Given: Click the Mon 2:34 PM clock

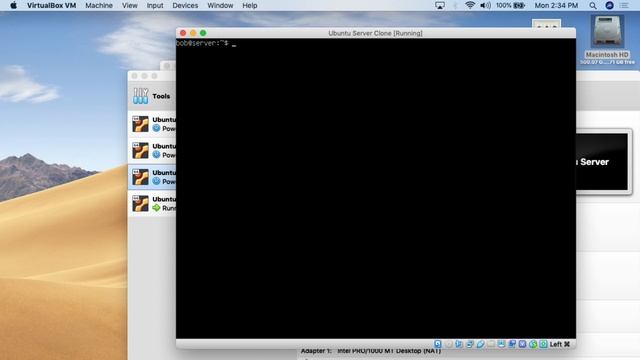Looking at the screenshot, I should [556, 5].
